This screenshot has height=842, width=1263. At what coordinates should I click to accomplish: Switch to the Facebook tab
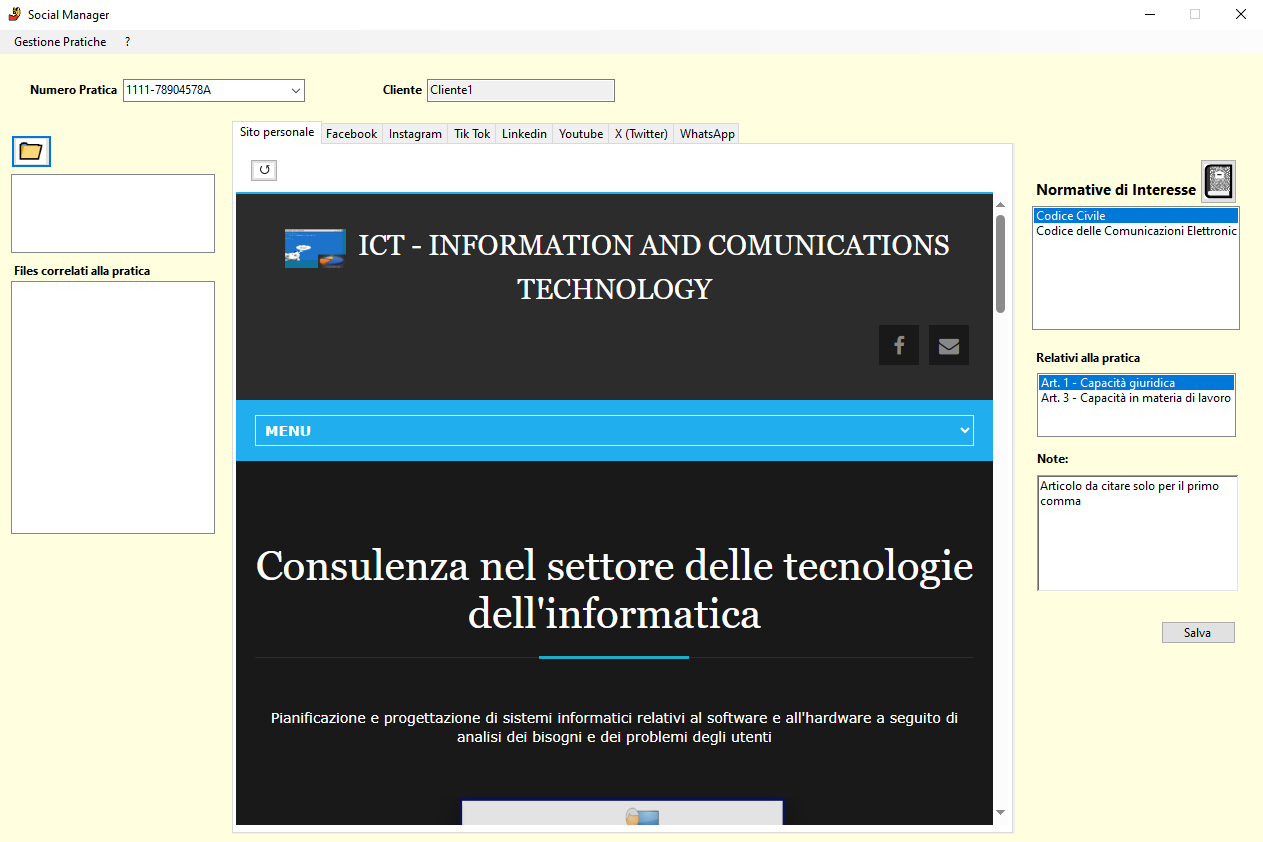click(x=352, y=134)
